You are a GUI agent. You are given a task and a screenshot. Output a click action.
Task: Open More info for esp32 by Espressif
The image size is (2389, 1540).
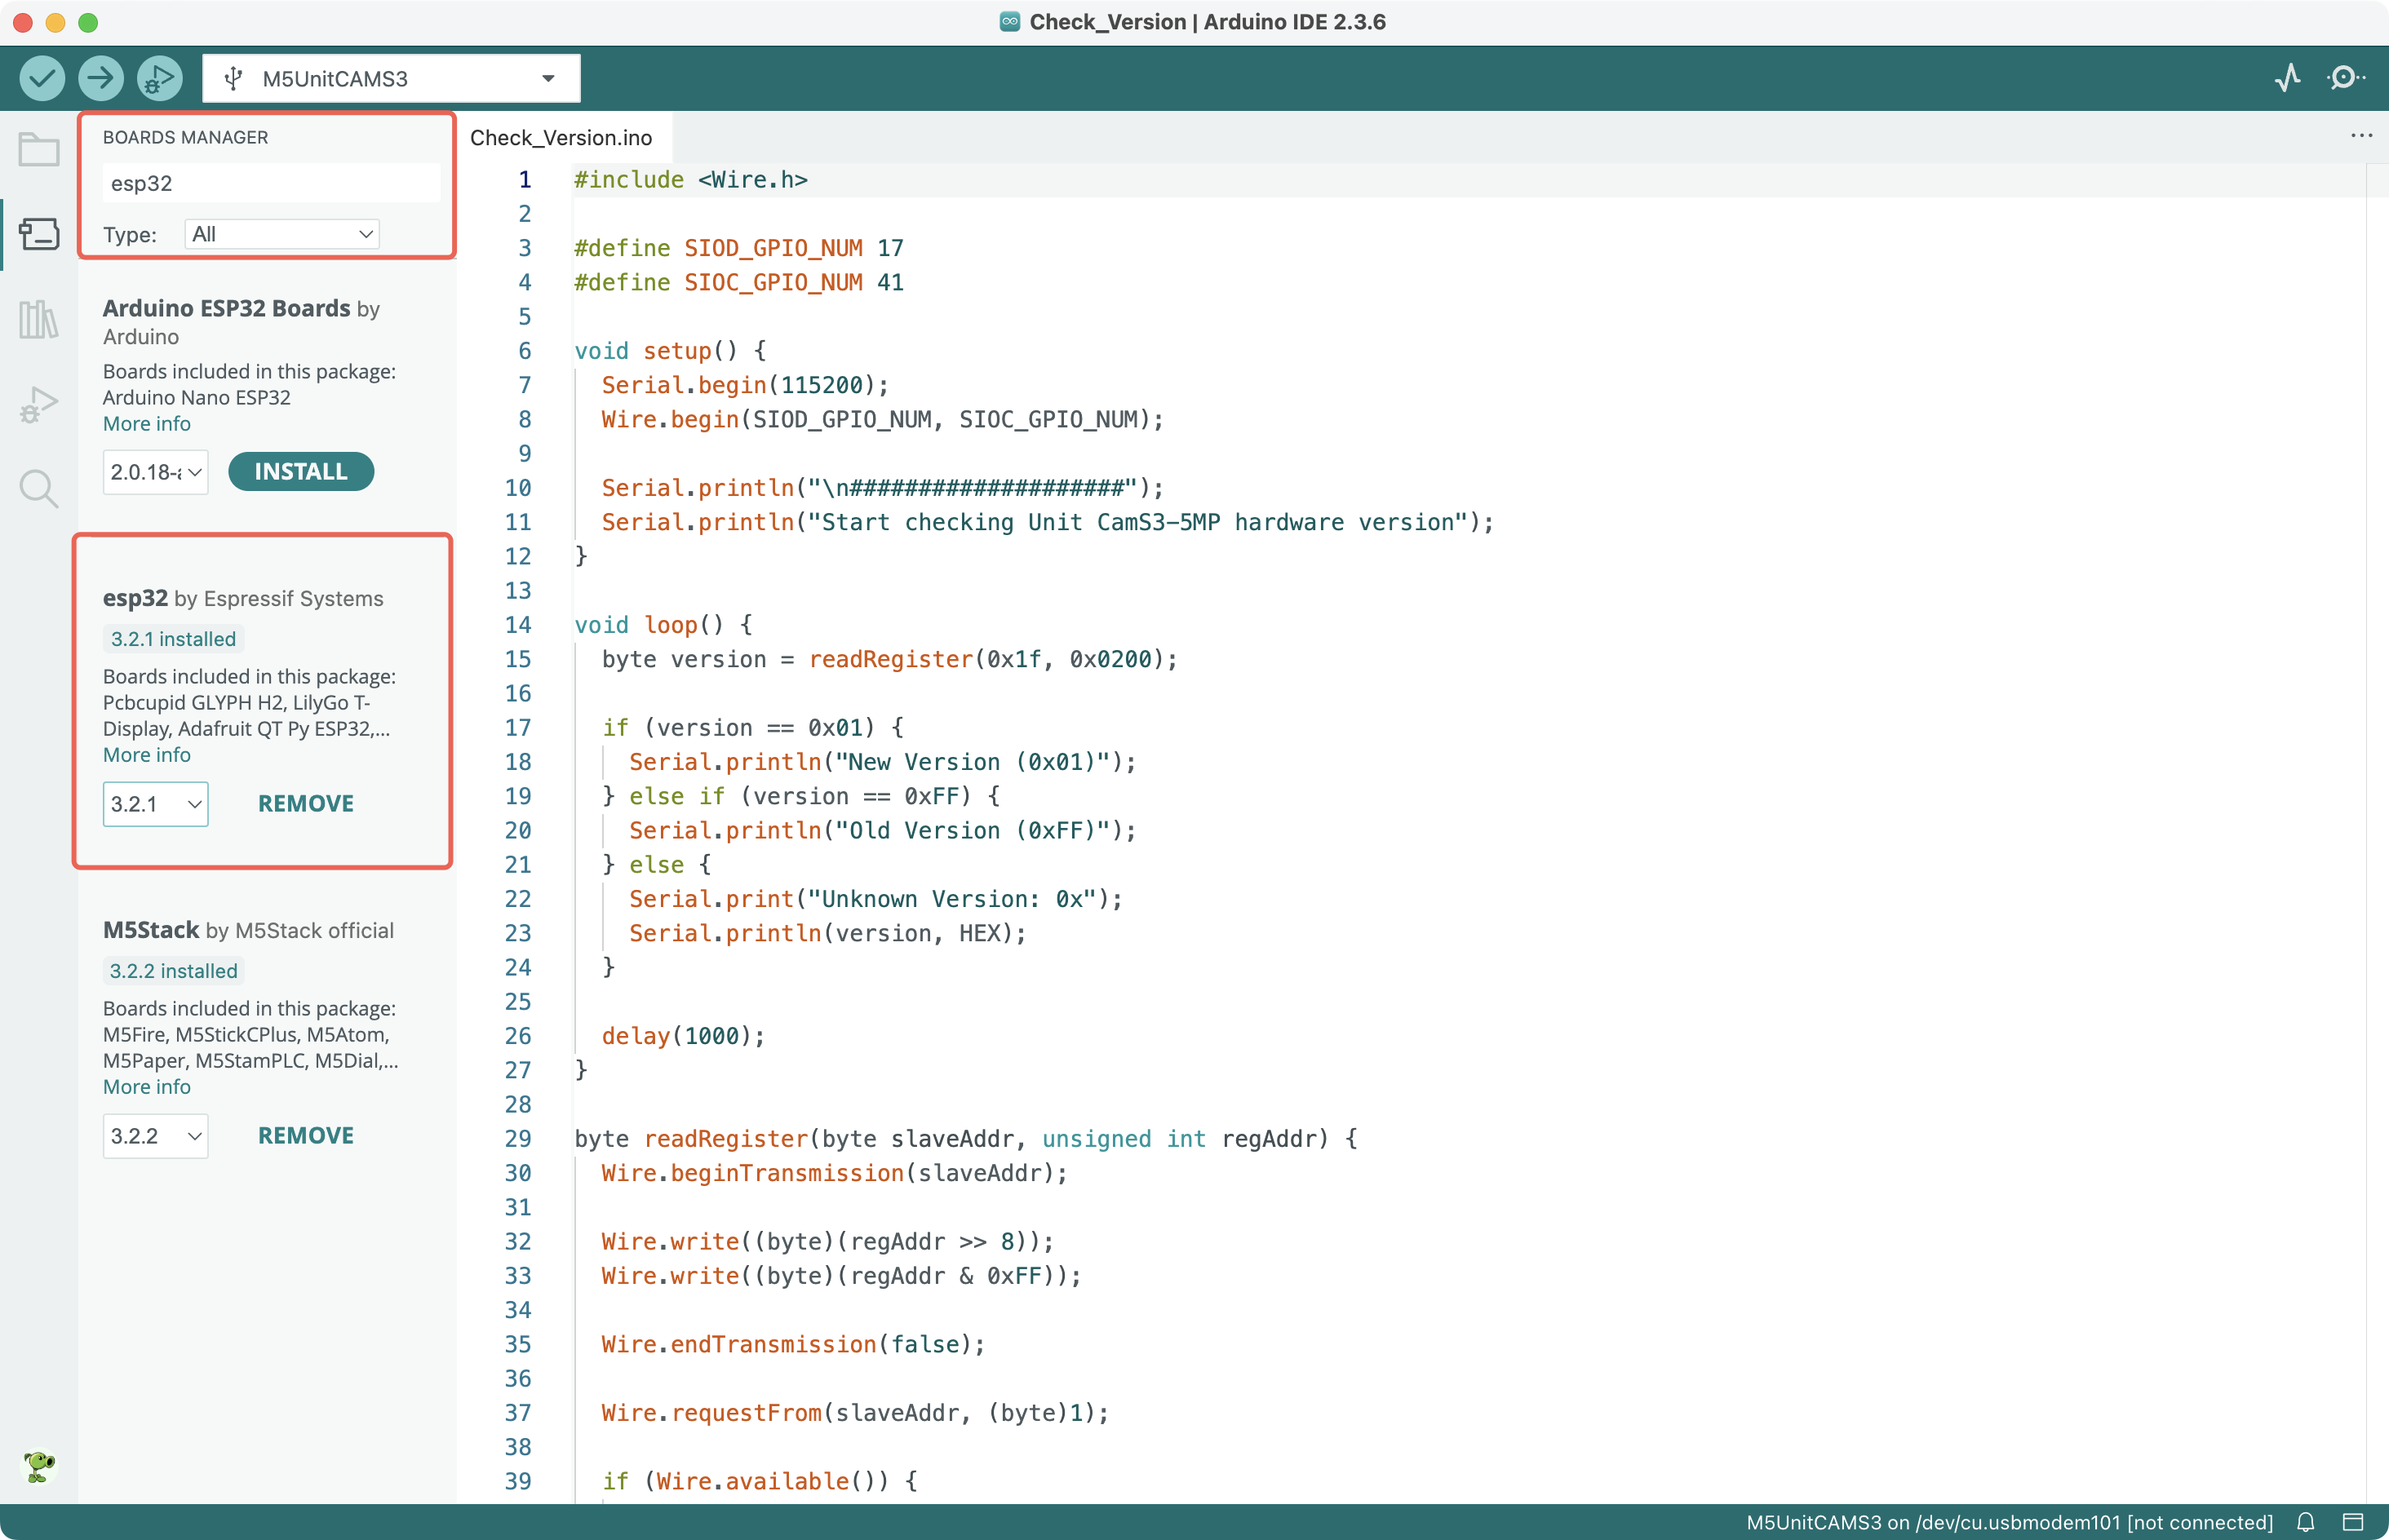147,755
